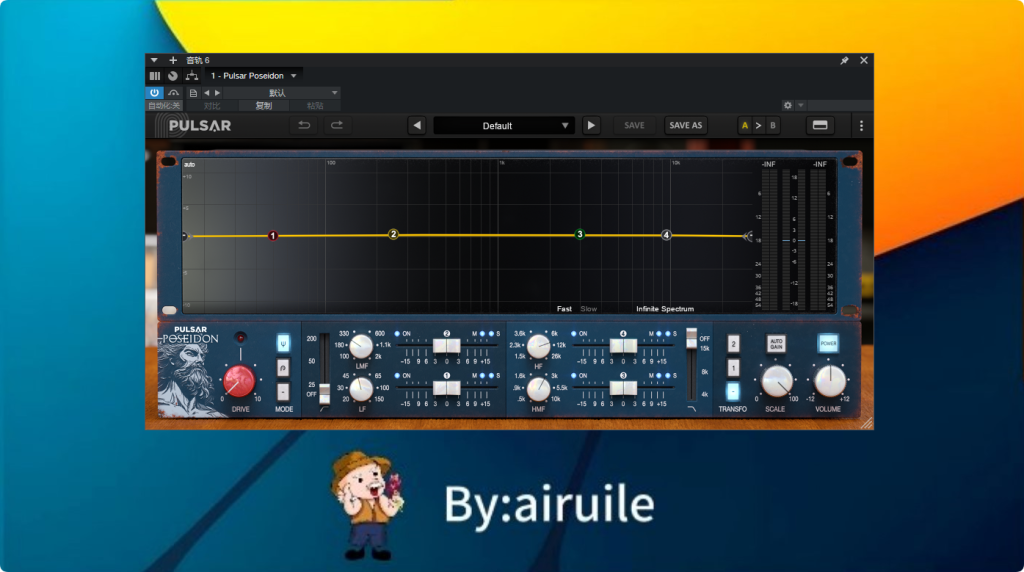The width and height of the screenshot is (1024, 572).
Task: Toggle the POWER button
Action: pyautogui.click(x=828, y=343)
